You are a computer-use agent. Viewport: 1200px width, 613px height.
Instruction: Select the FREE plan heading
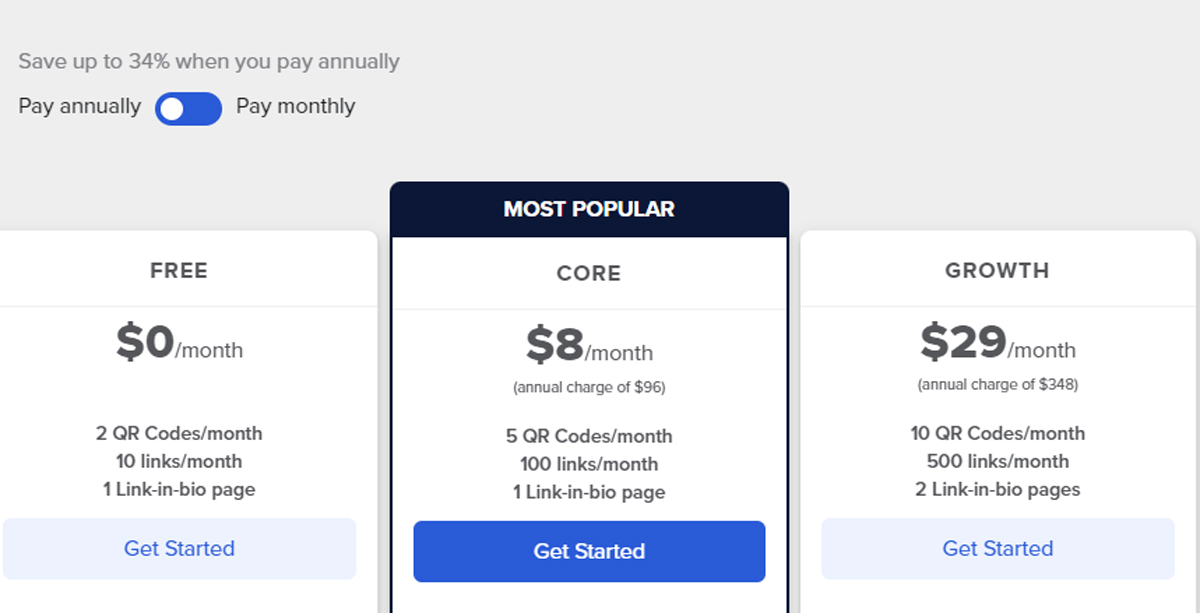[179, 270]
